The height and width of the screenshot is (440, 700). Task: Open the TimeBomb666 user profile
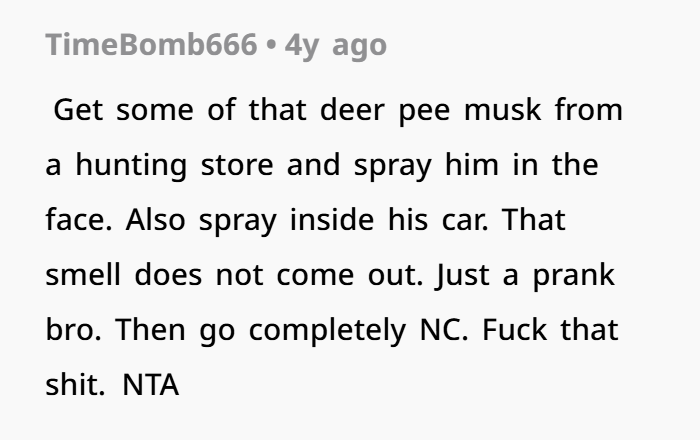[x=150, y=46]
